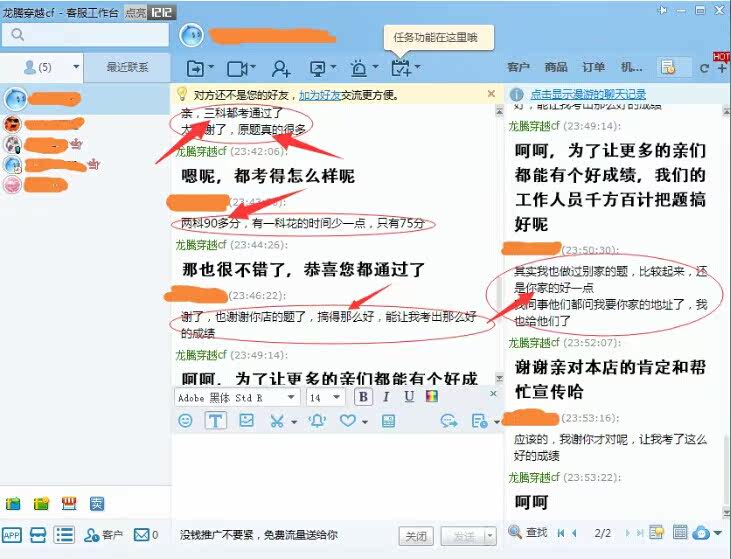The image size is (731, 559).
Task: Toggle underline text formatting
Action: (409, 397)
